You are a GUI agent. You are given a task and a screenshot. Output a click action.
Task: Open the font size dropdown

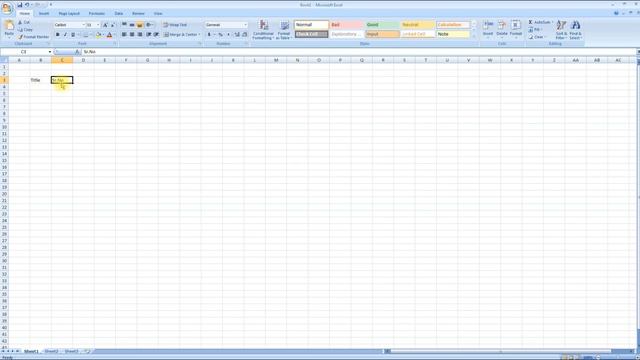[x=98, y=25]
